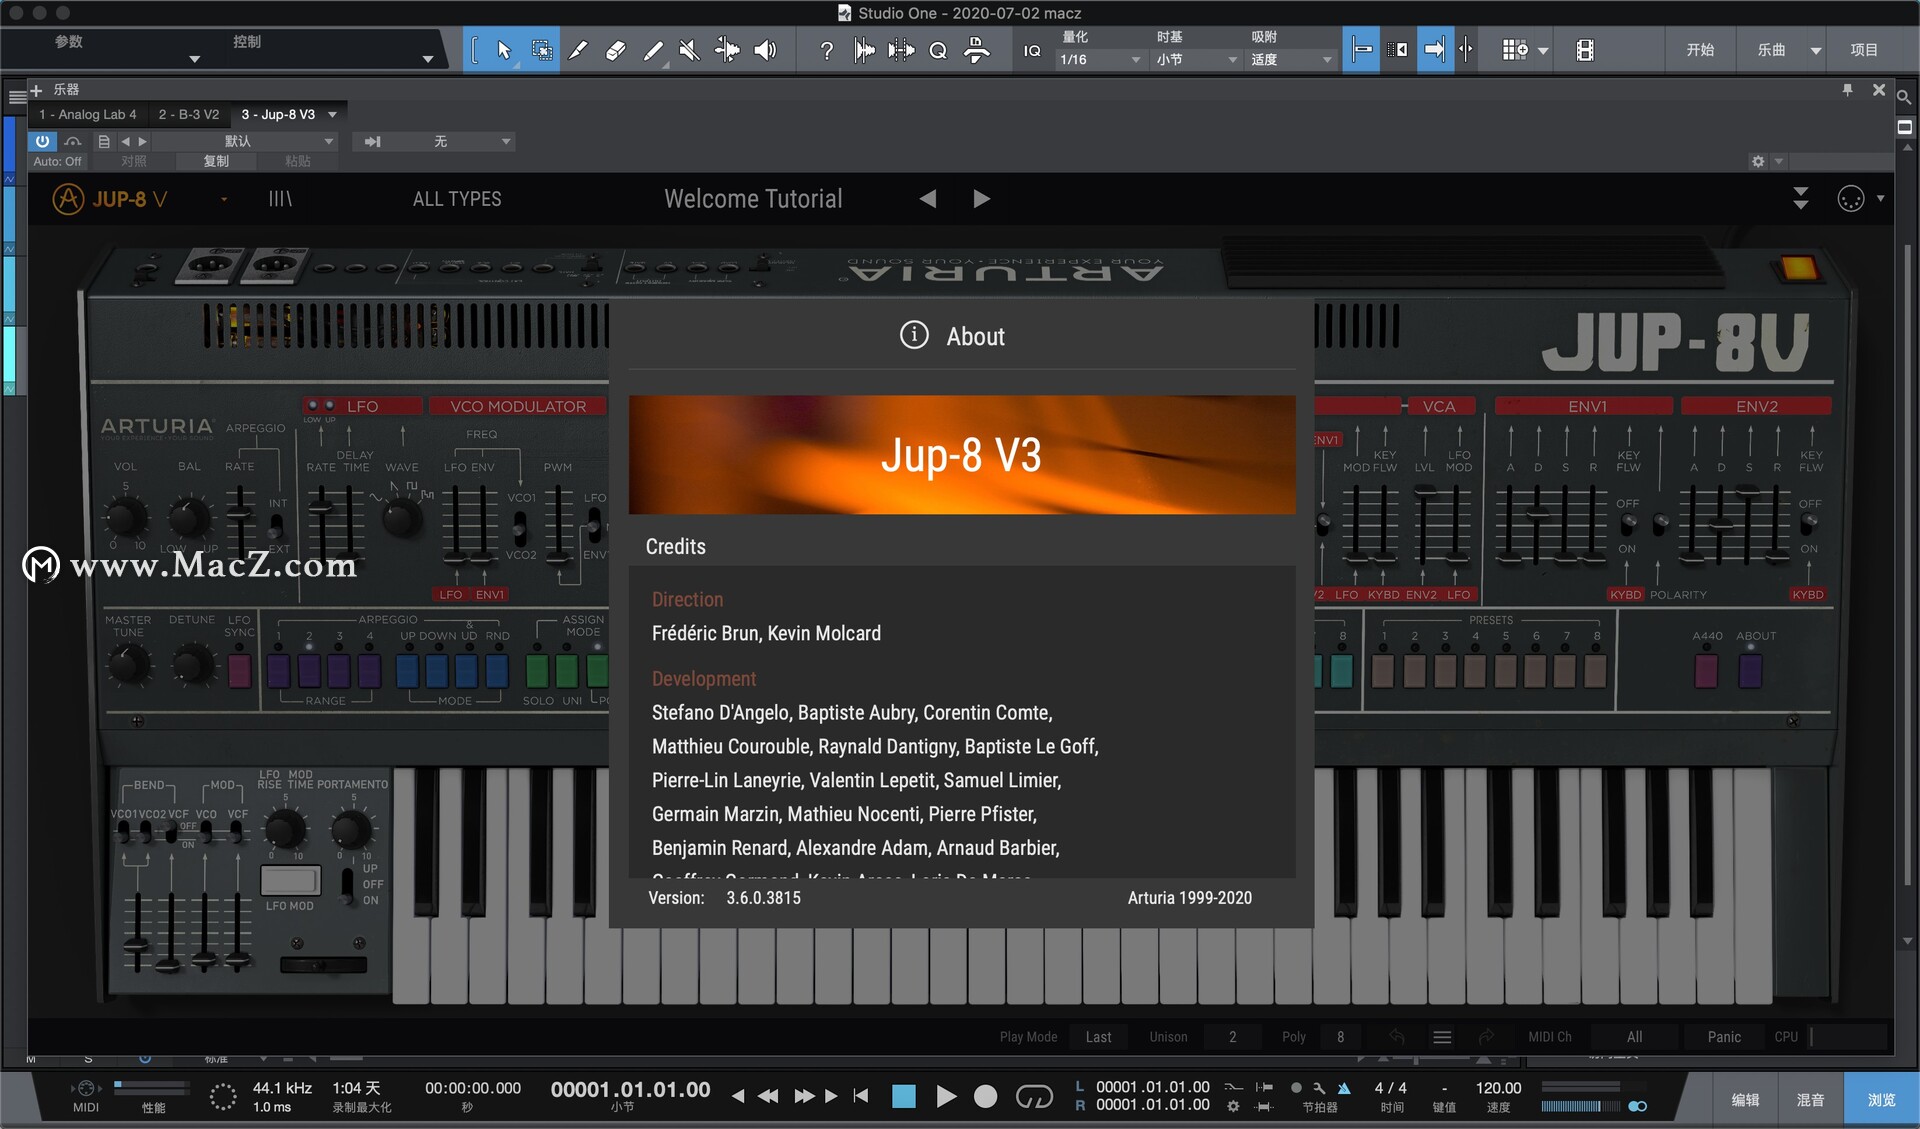The width and height of the screenshot is (1920, 1129).
Task: Open instrument tab list dropdown arrow
Action: [x=333, y=114]
